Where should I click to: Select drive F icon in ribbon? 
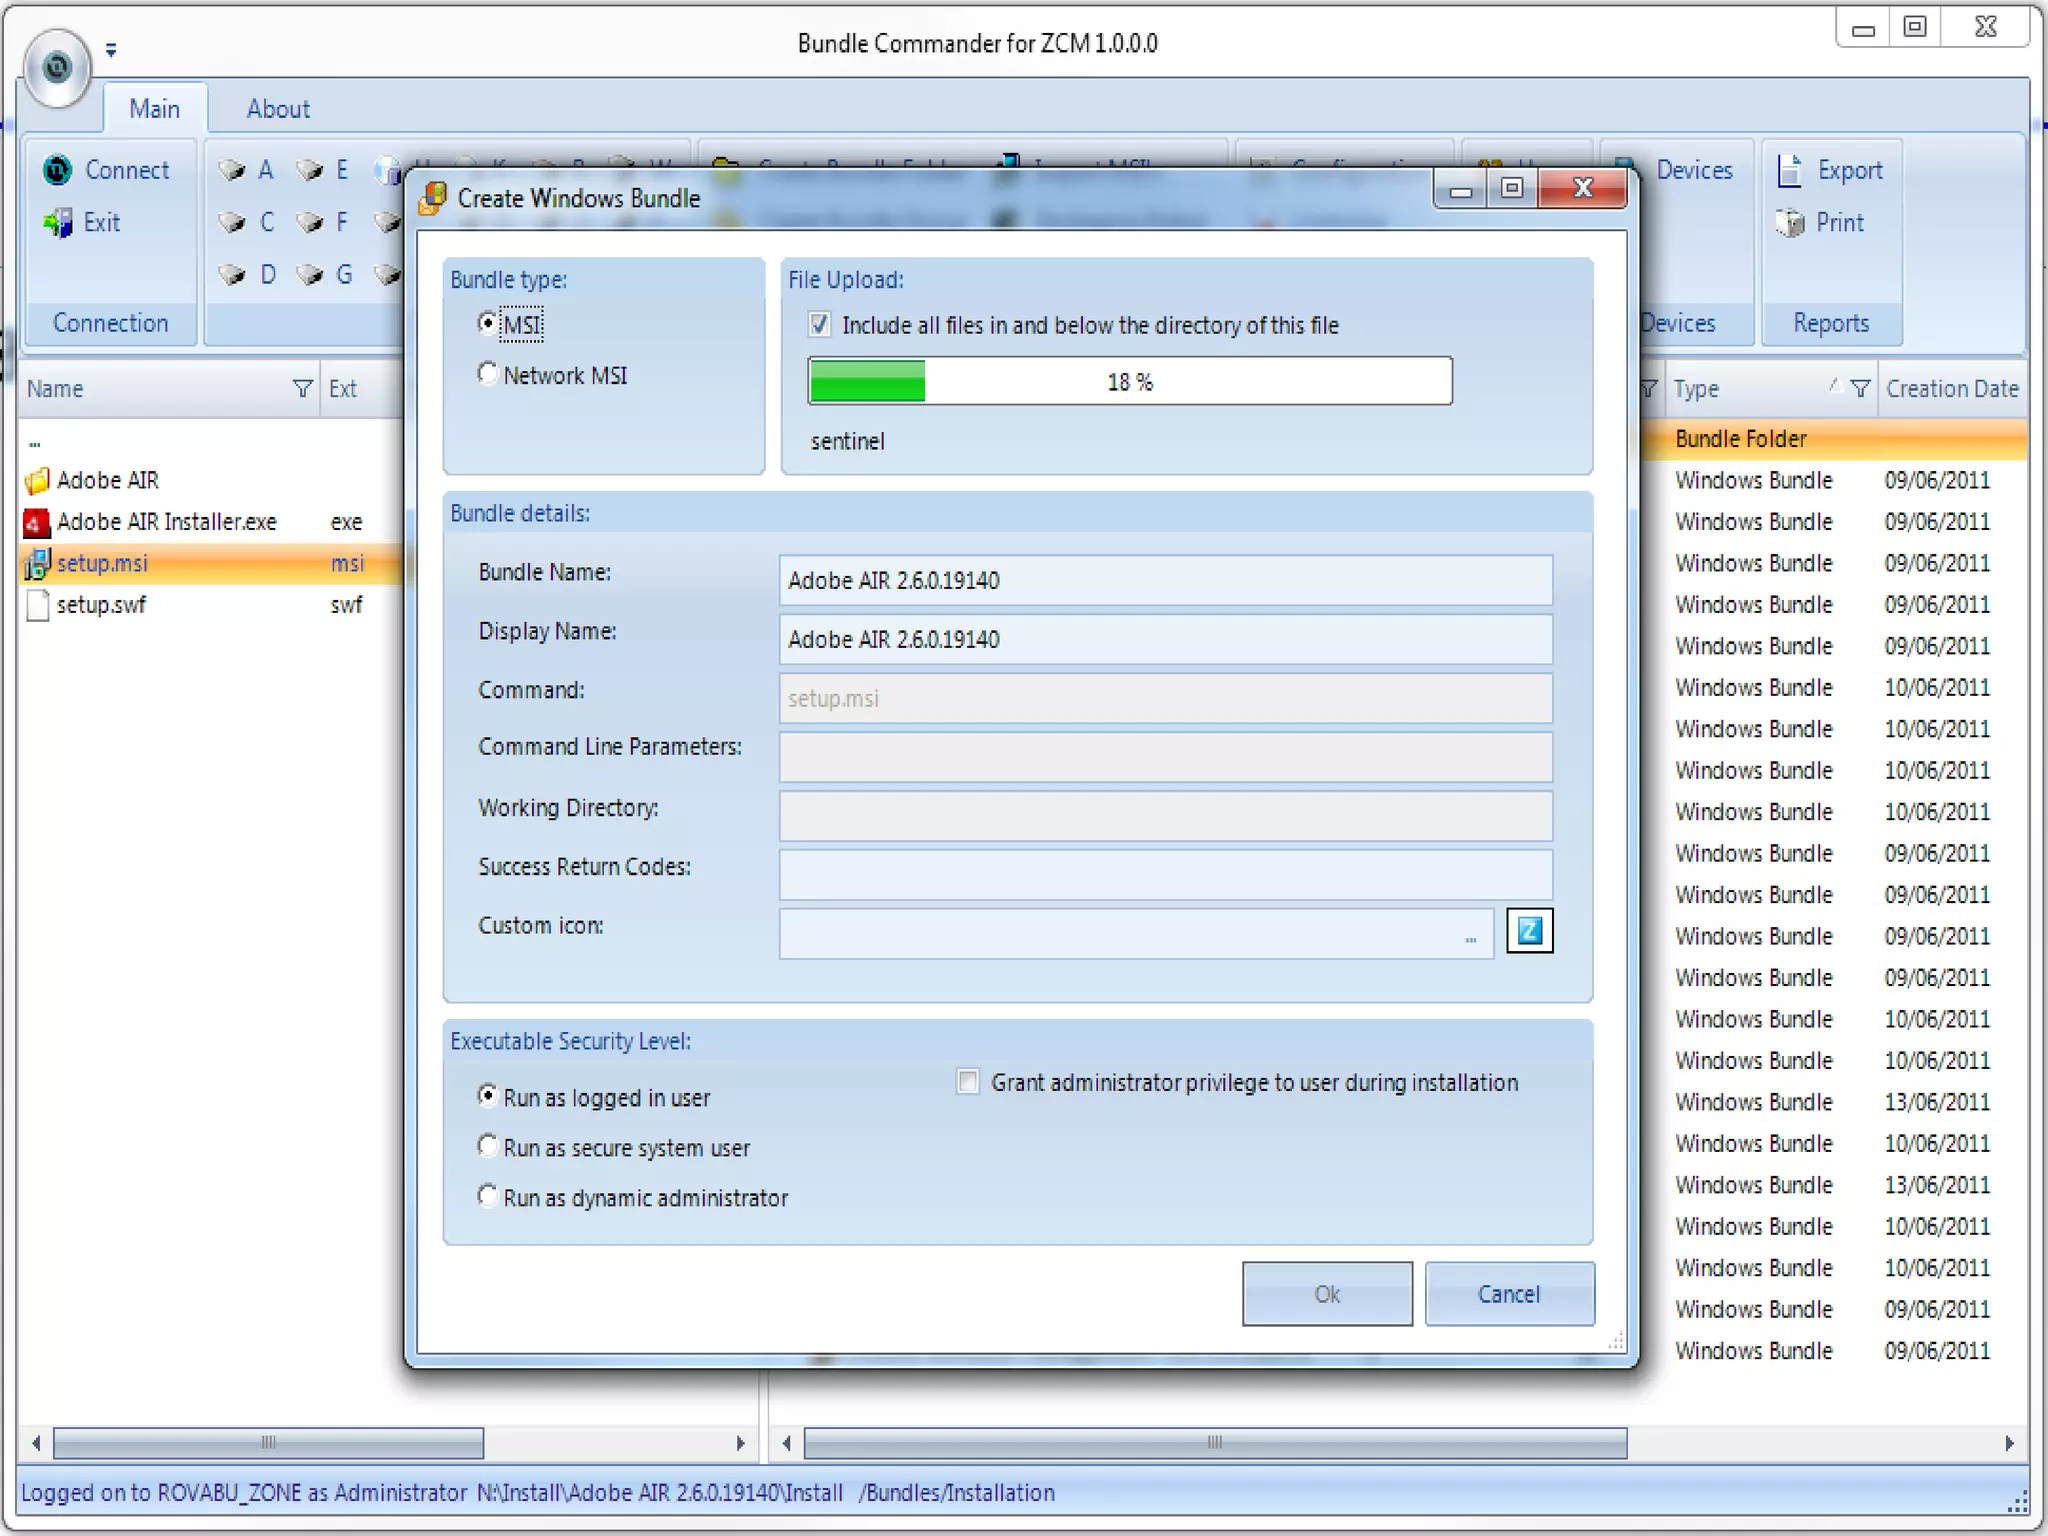310,222
